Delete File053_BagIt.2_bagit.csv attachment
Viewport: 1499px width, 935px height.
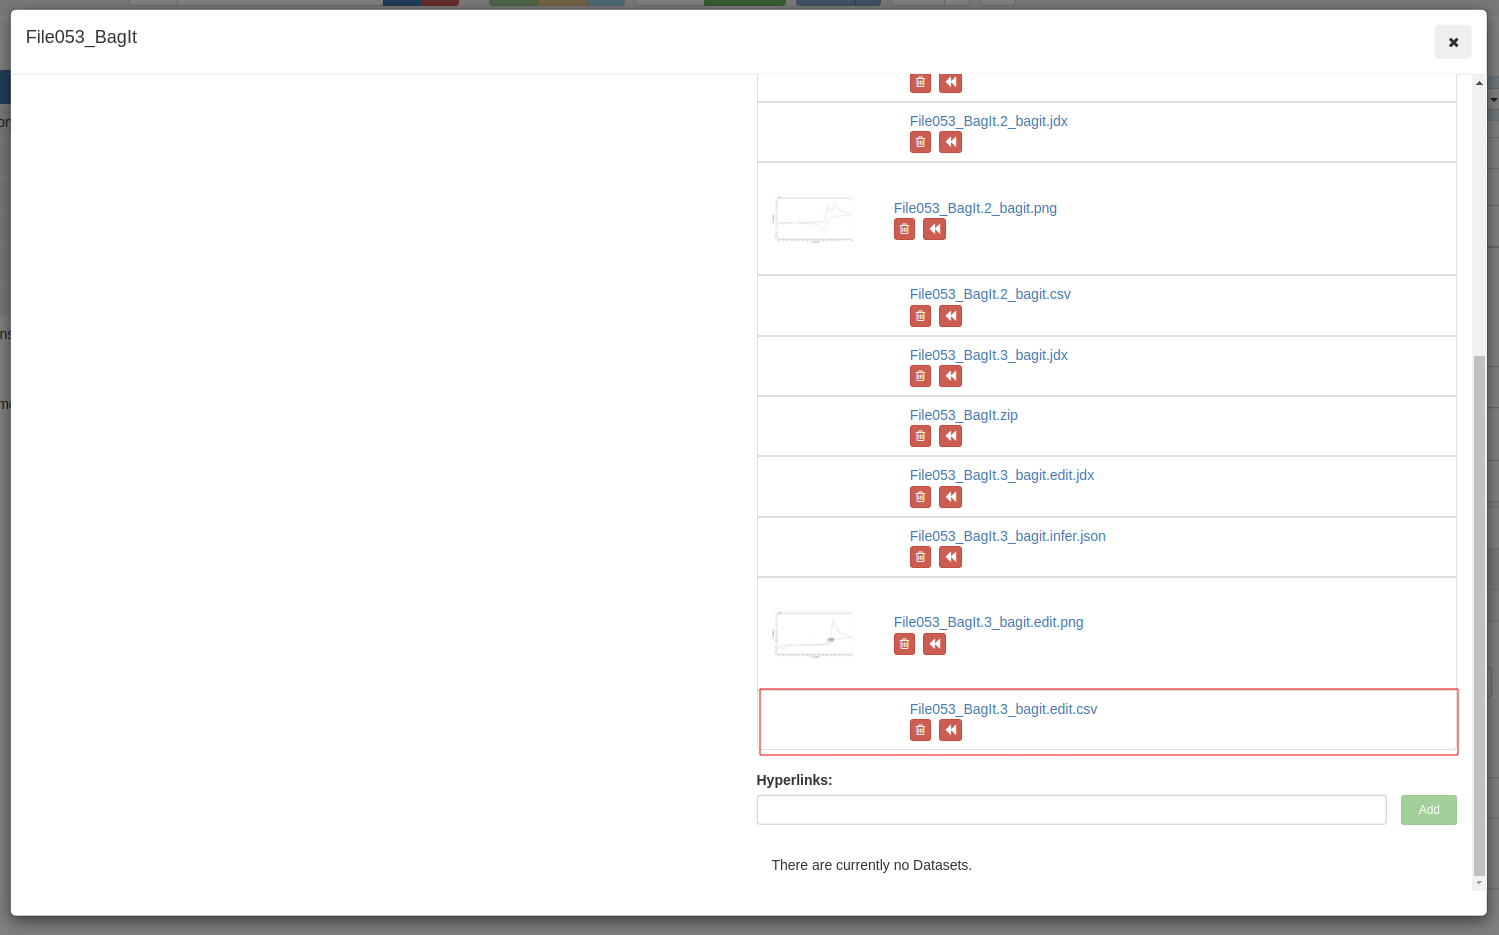(920, 316)
